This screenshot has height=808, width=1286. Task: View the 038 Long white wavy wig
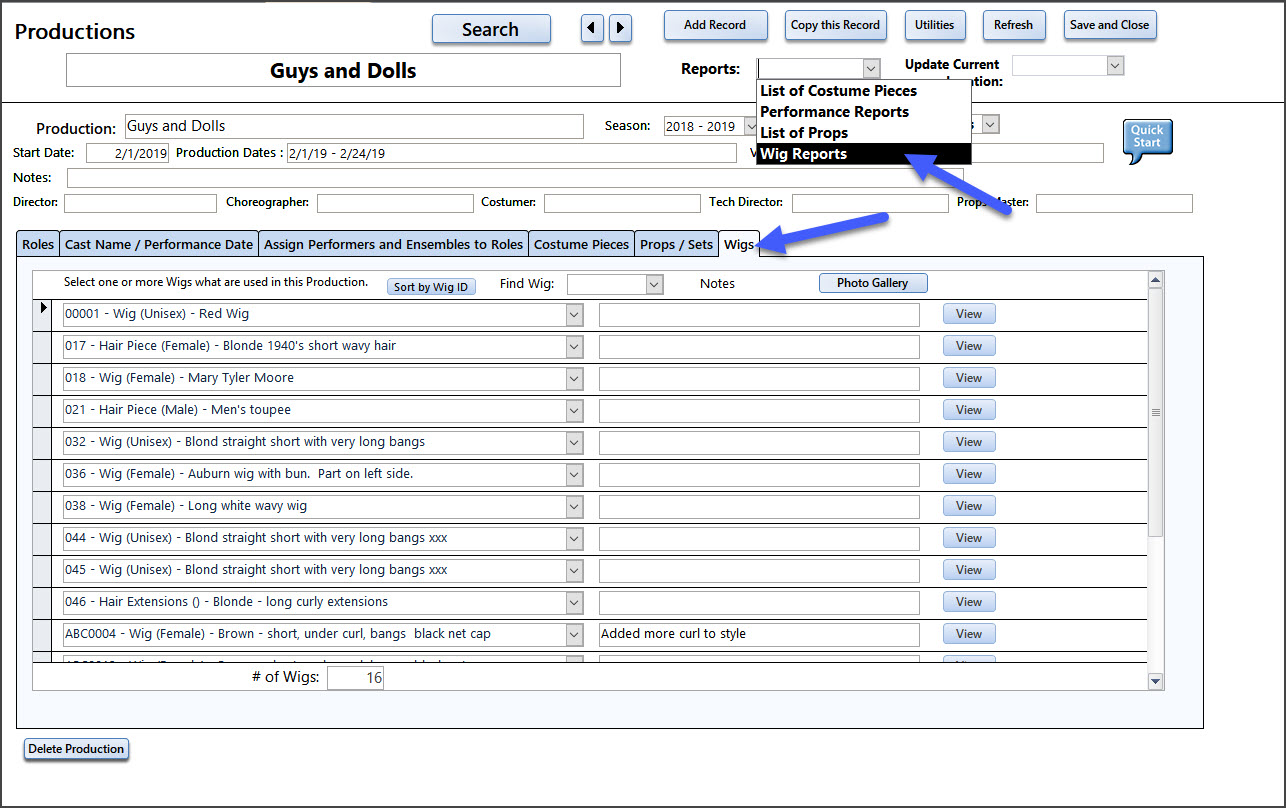[969, 506]
